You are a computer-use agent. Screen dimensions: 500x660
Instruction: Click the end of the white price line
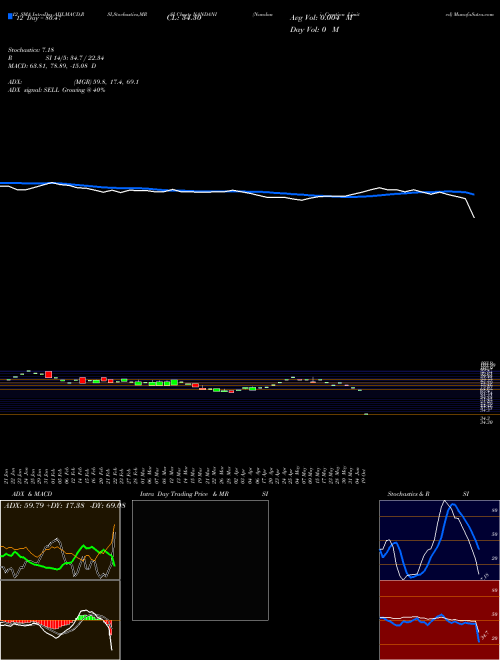475,218
